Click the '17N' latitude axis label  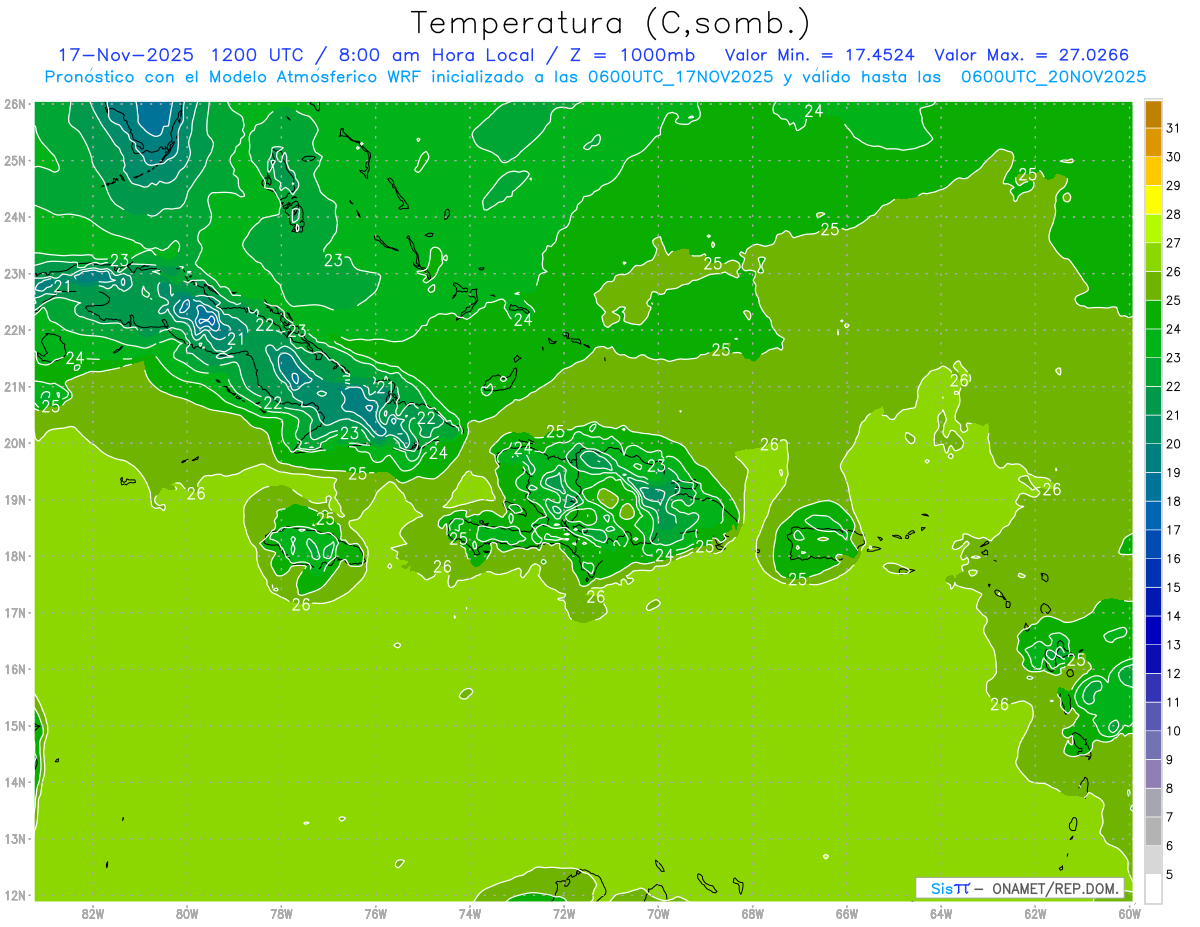(x=14, y=613)
